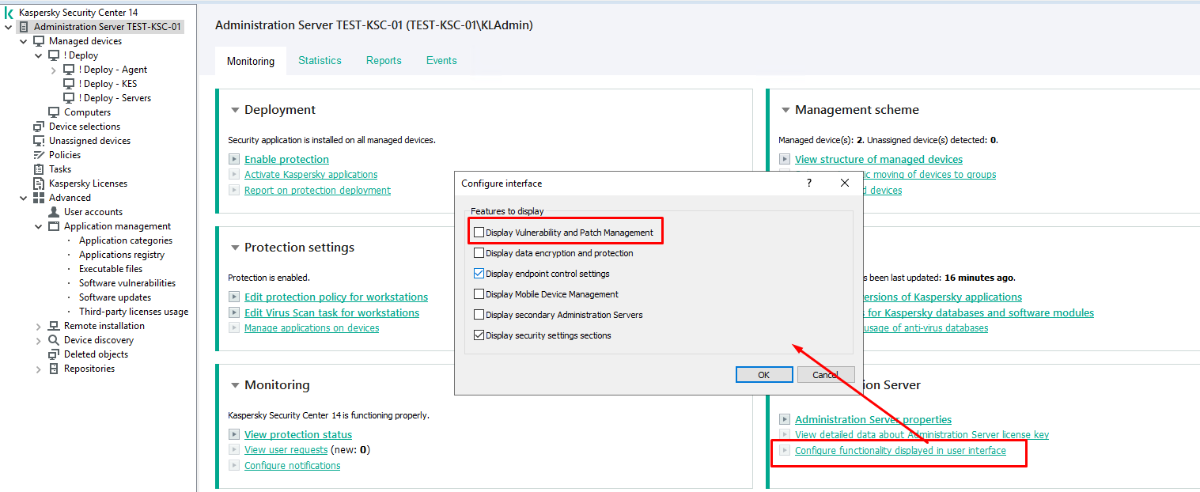
Task: Uncheck Display security settings sections
Action: coord(479,335)
